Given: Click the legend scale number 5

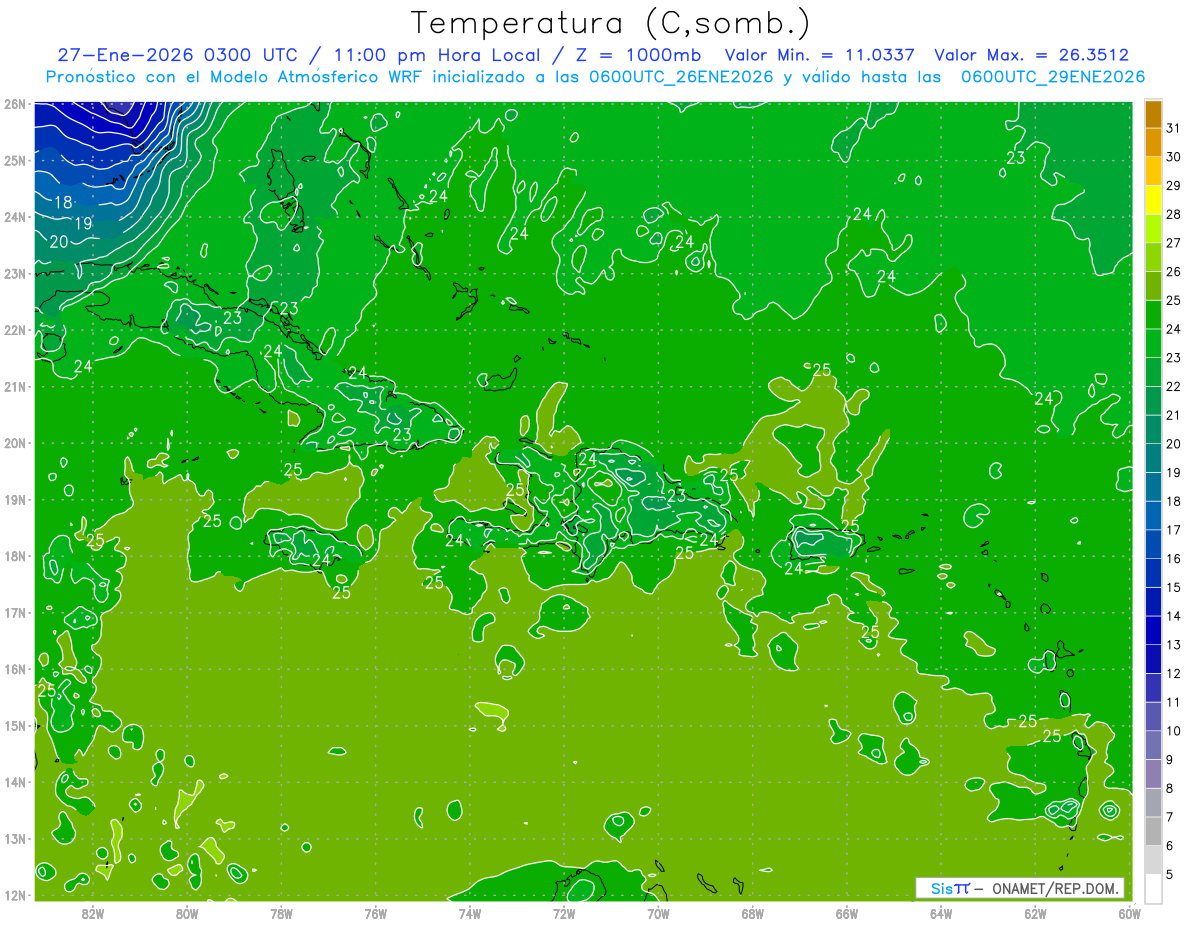Looking at the screenshot, I should pyautogui.click(x=1171, y=874).
